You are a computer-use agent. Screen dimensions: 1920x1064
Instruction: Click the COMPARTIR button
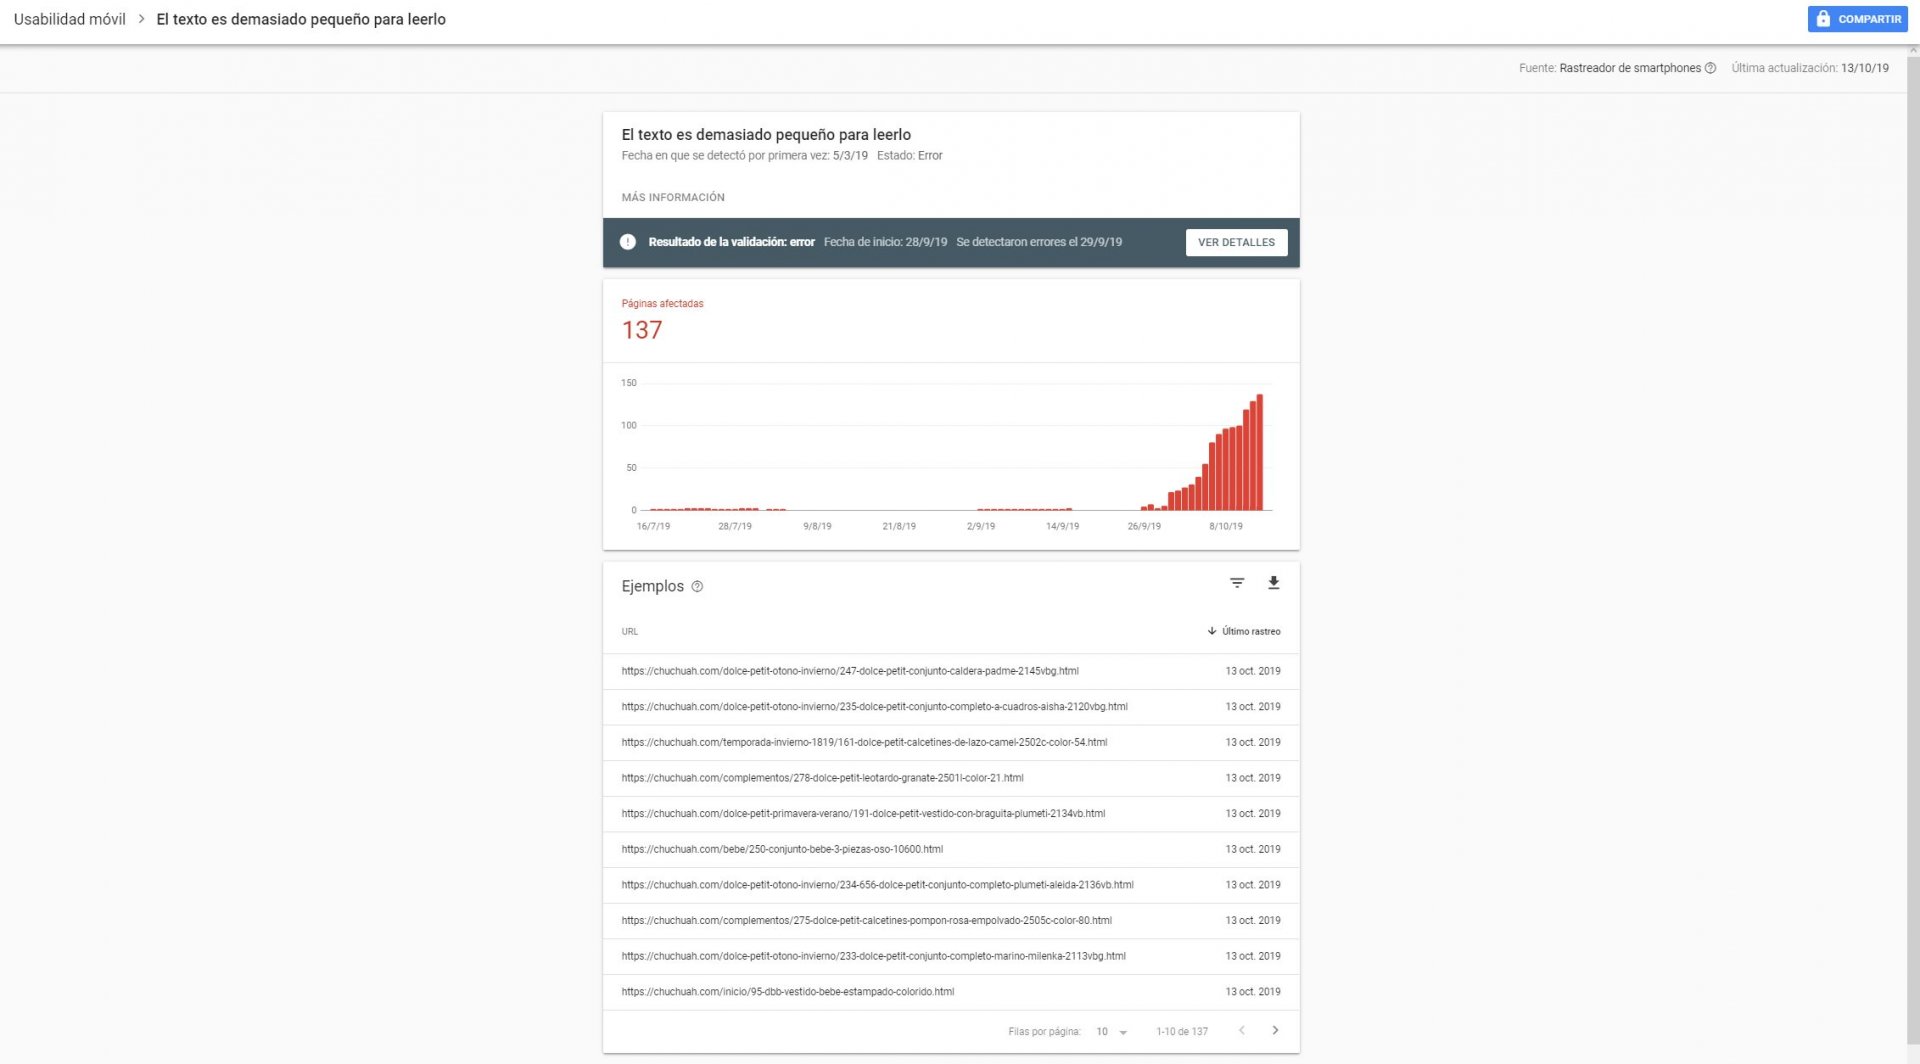point(1857,19)
